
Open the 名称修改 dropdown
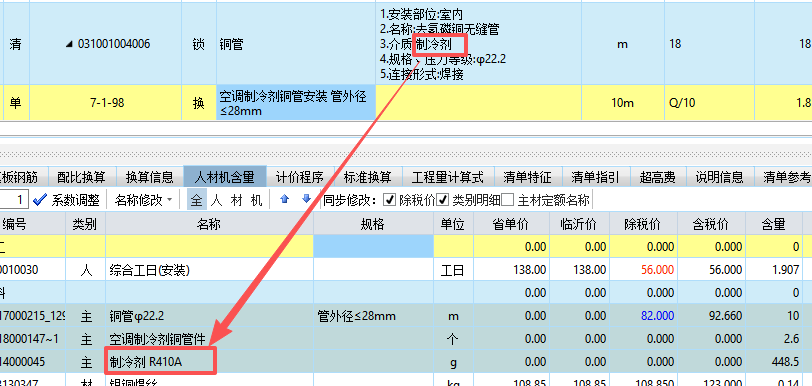143,200
